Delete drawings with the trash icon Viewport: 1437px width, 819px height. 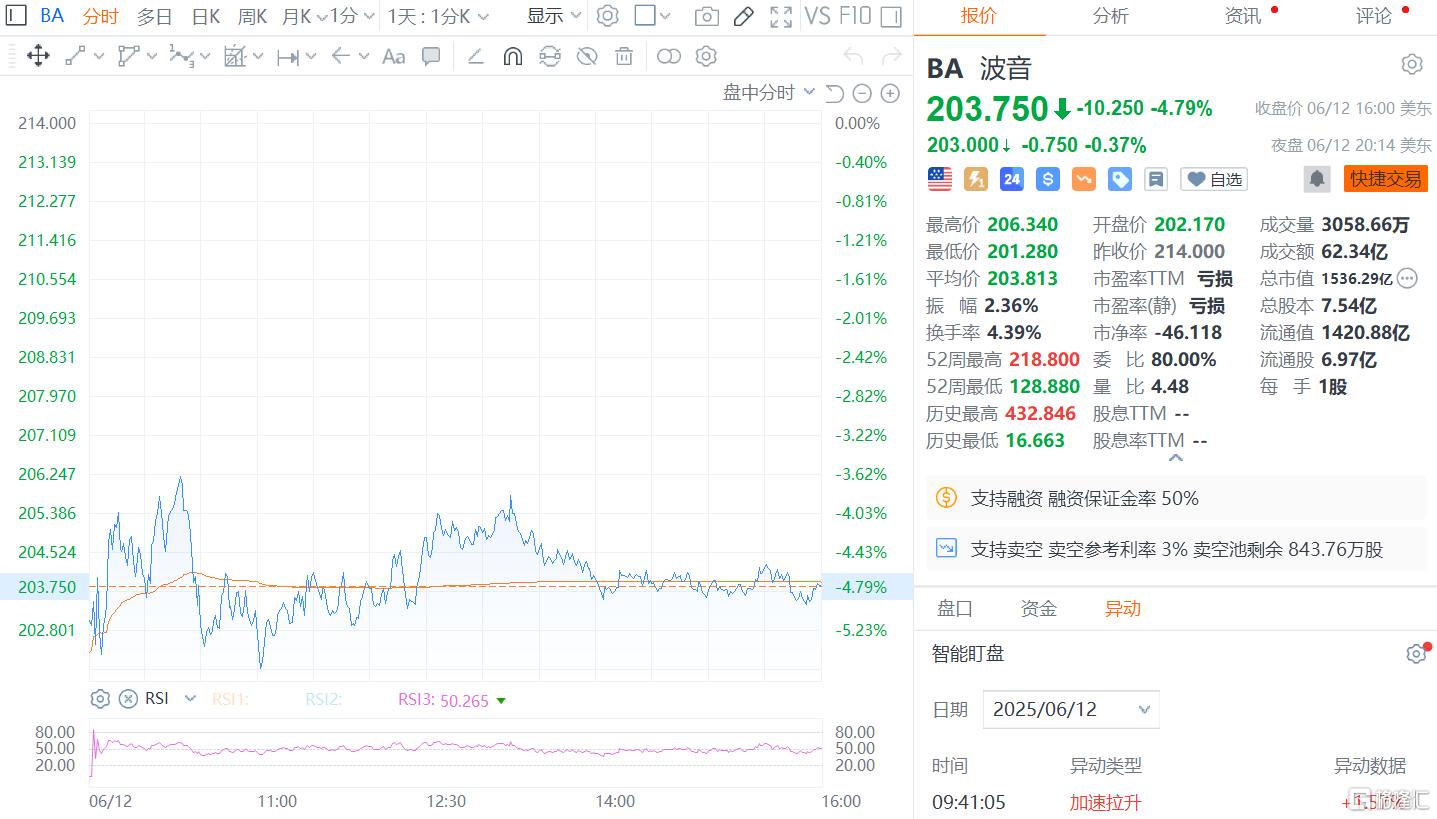pos(624,56)
